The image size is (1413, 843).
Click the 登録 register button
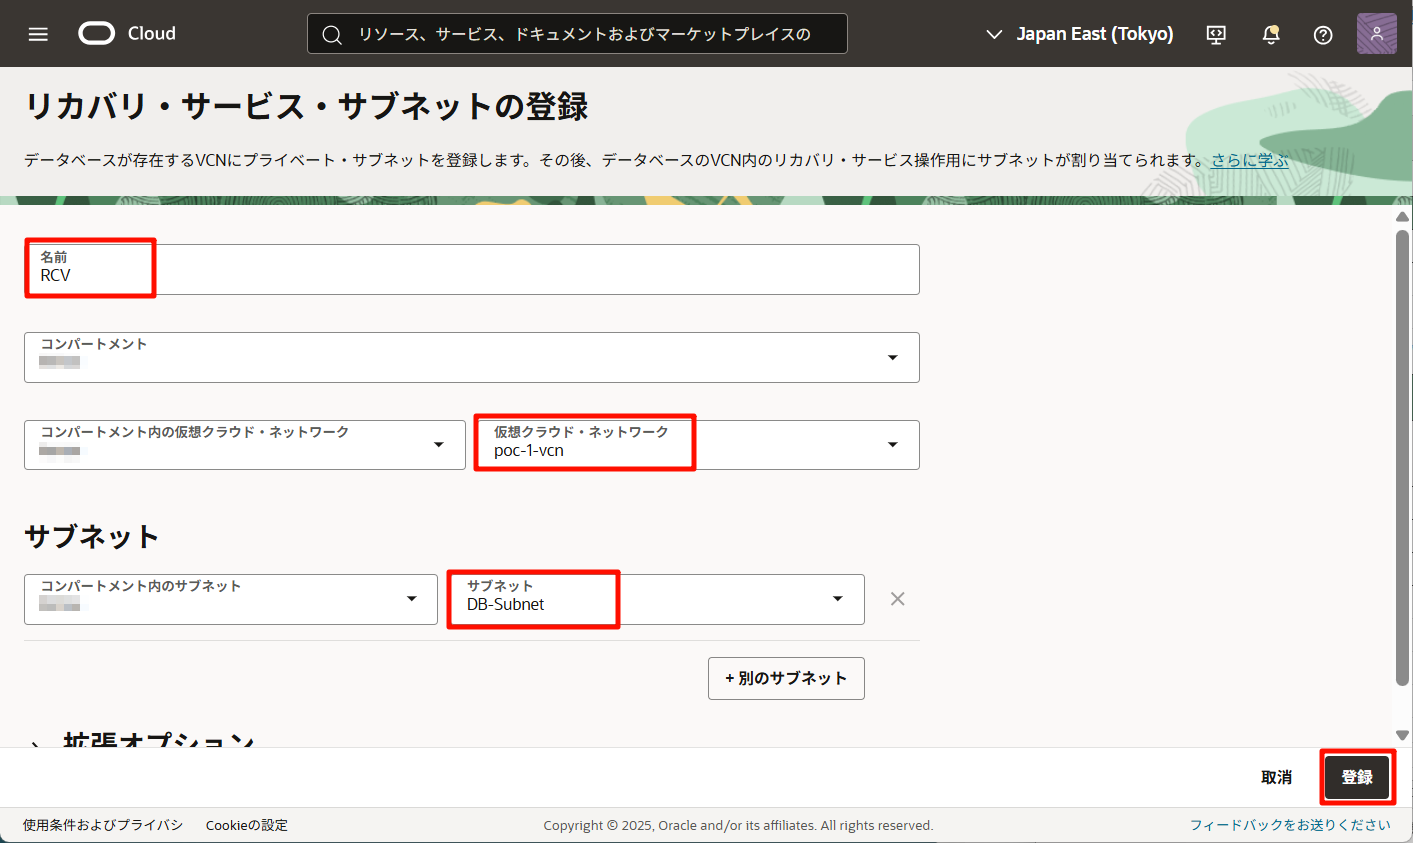pos(1357,777)
